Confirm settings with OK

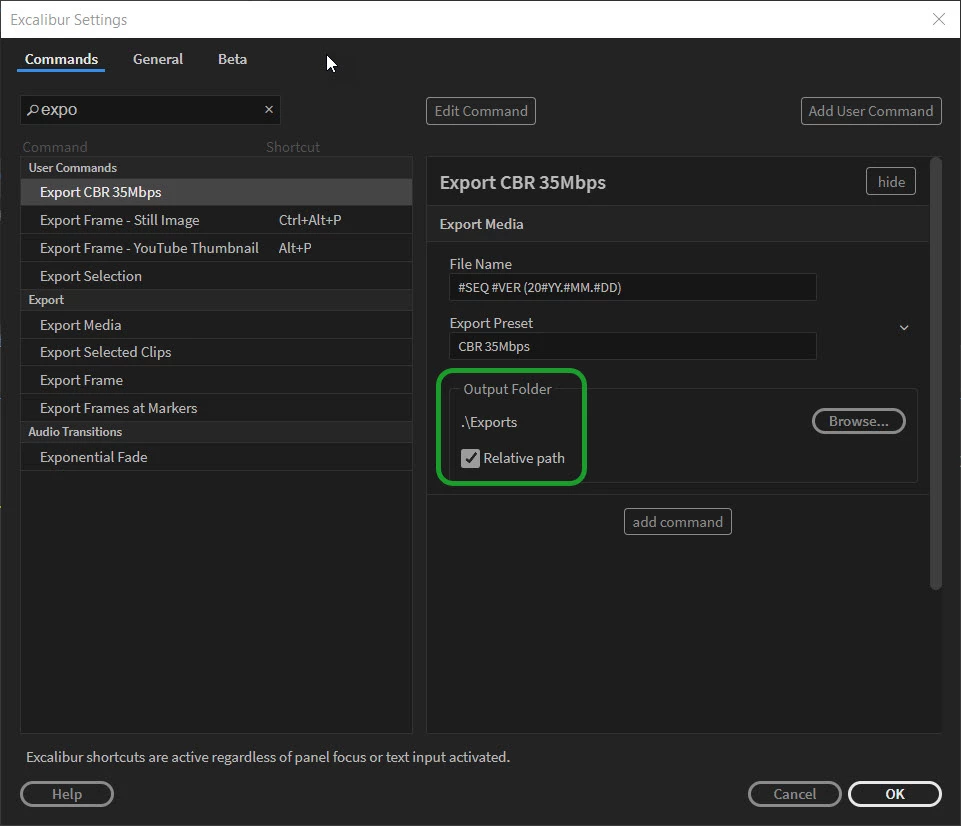pos(894,794)
